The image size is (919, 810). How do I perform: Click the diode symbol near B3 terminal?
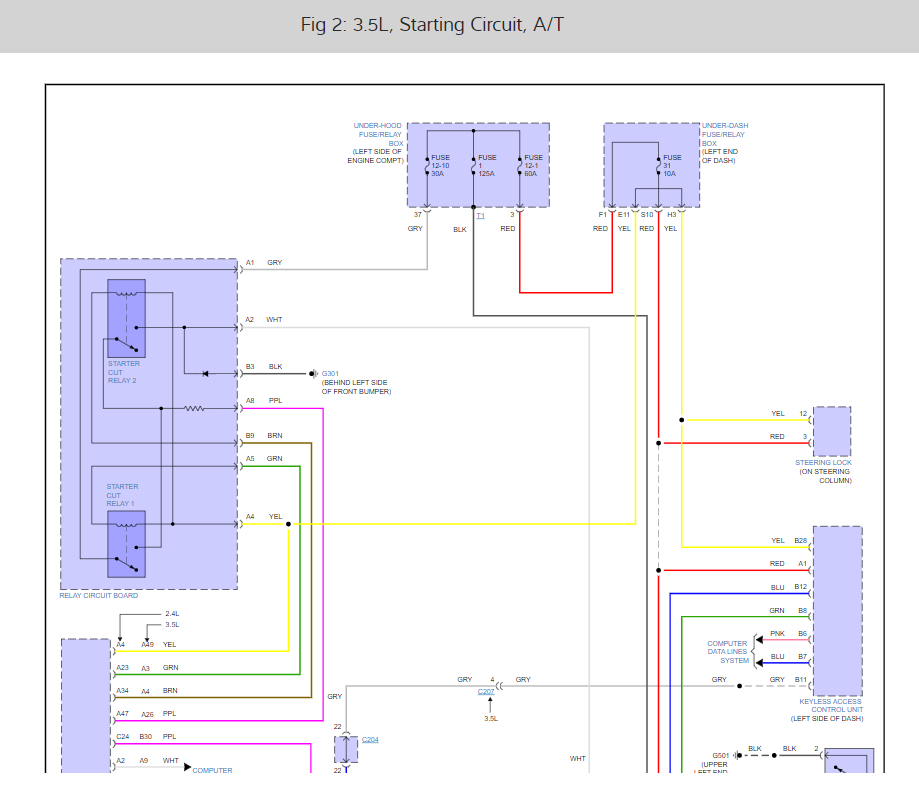[x=205, y=373]
